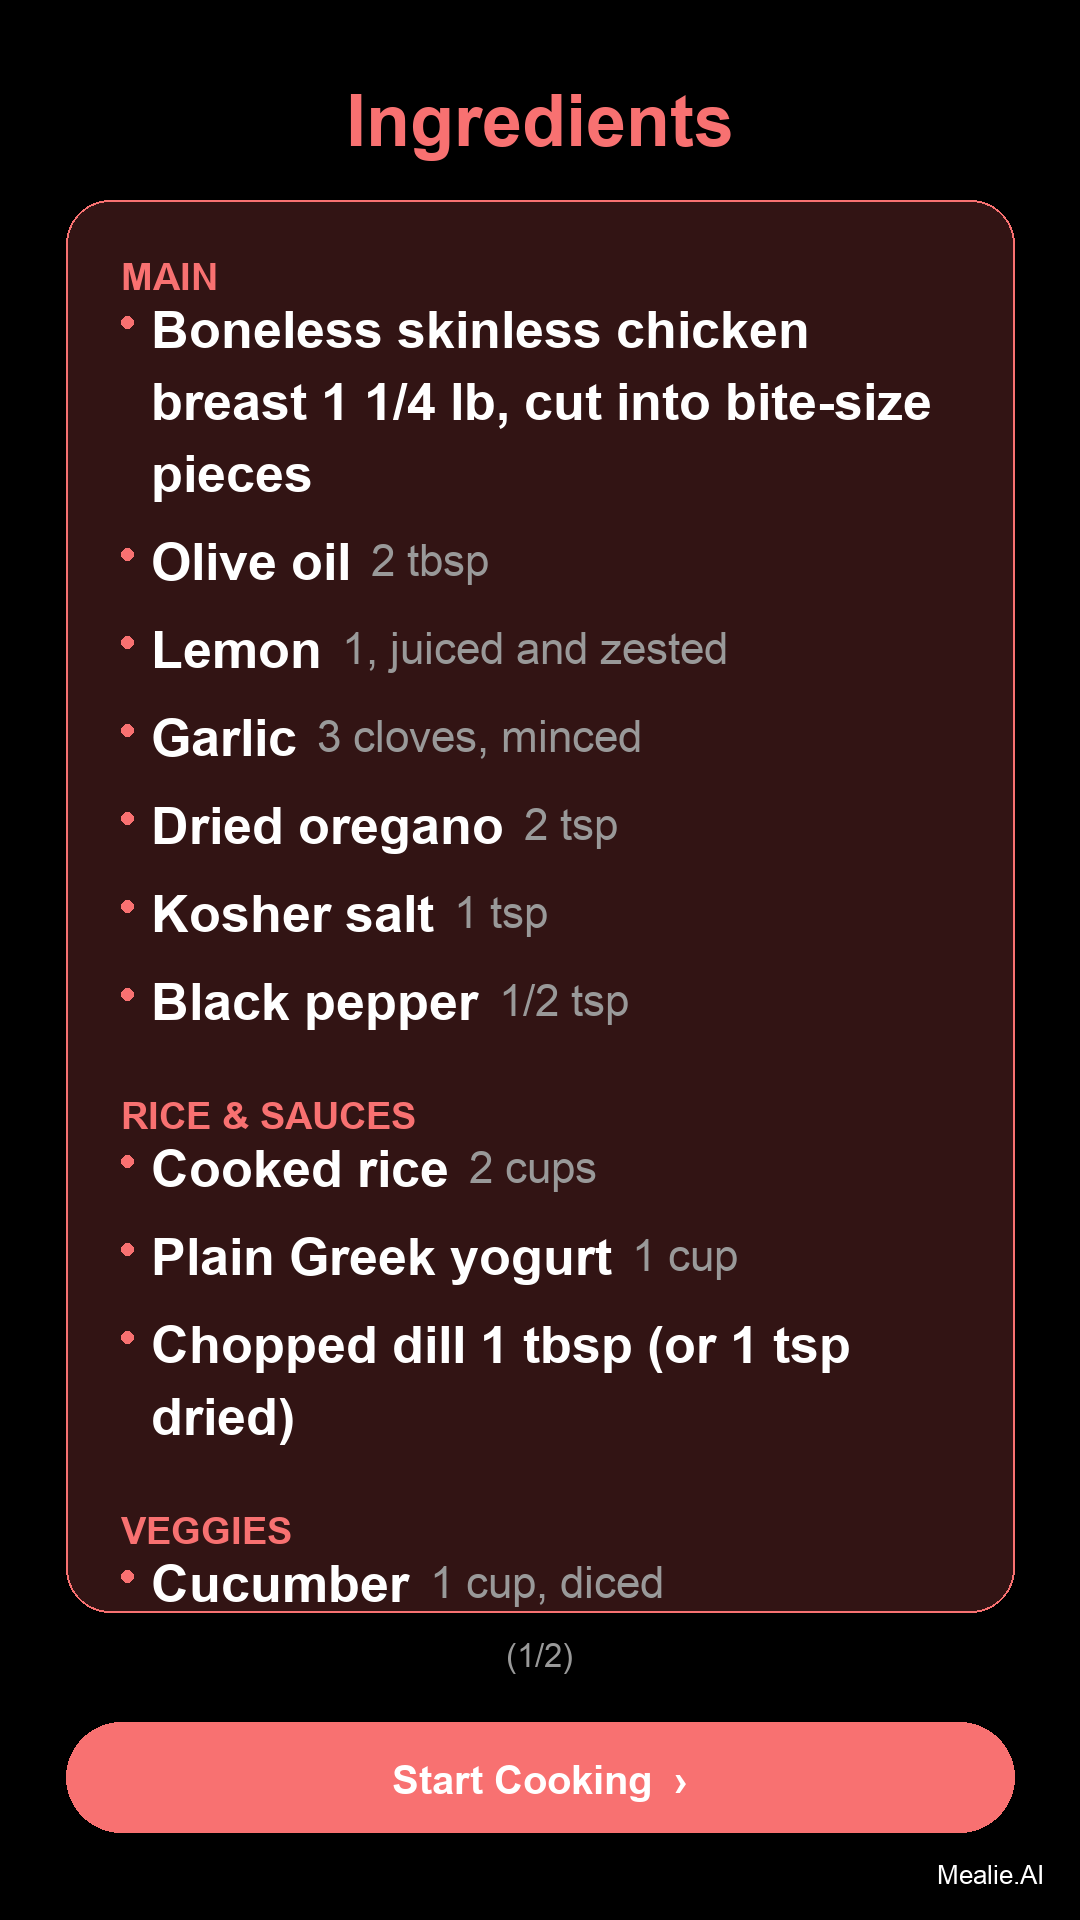Select the Plain Greek yogurt item
1080x1920 pixels.
(x=444, y=1257)
